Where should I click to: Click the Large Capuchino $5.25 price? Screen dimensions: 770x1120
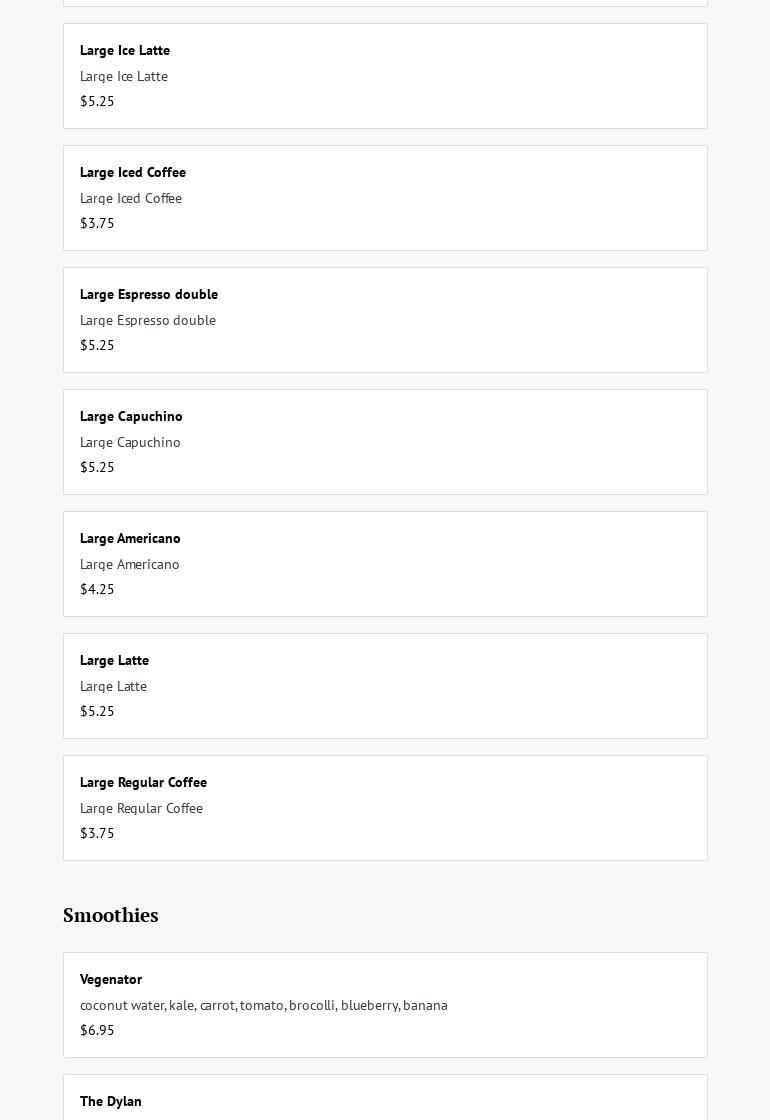(97, 467)
